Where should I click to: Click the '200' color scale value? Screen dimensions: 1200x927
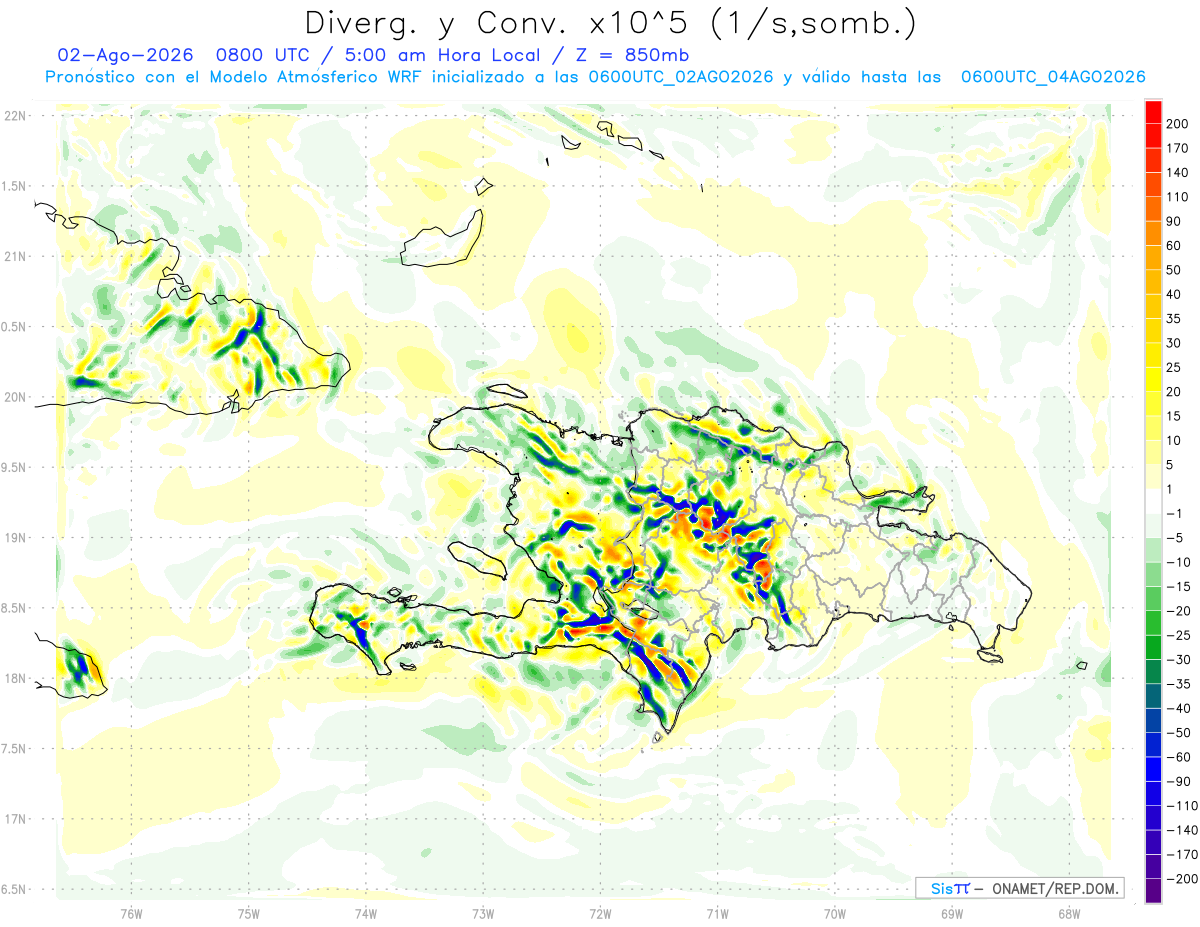pyautogui.click(x=1177, y=124)
